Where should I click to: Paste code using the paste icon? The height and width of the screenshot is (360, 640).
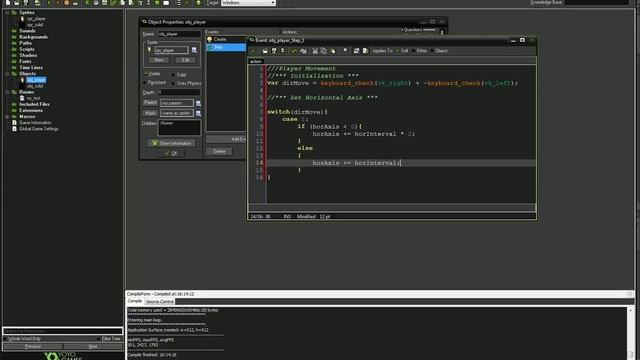(x=333, y=51)
